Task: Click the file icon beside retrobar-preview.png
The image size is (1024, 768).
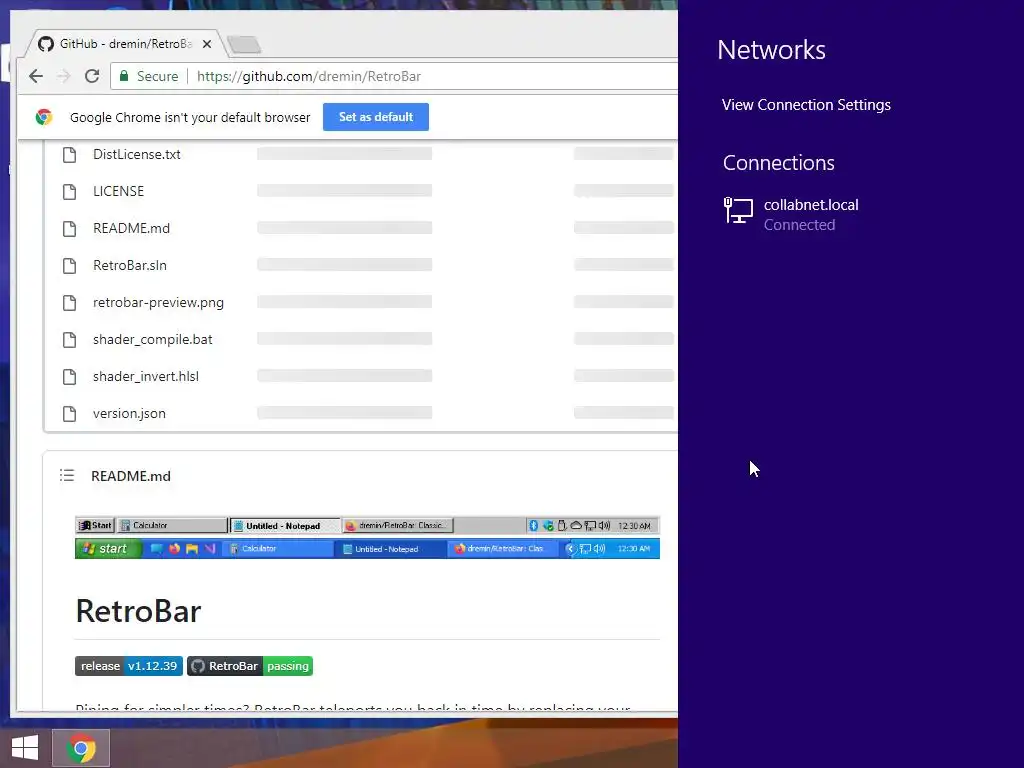Action: [69, 303]
